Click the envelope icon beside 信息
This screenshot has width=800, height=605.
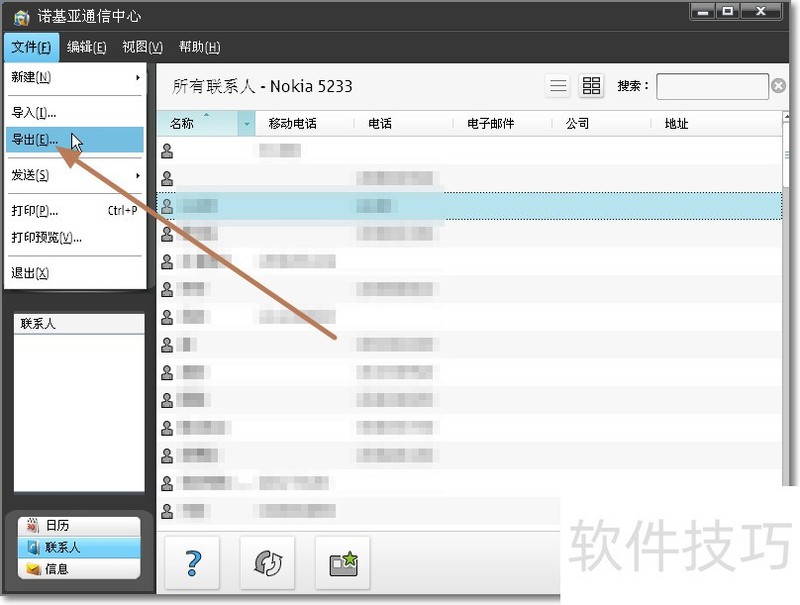(x=34, y=569)
